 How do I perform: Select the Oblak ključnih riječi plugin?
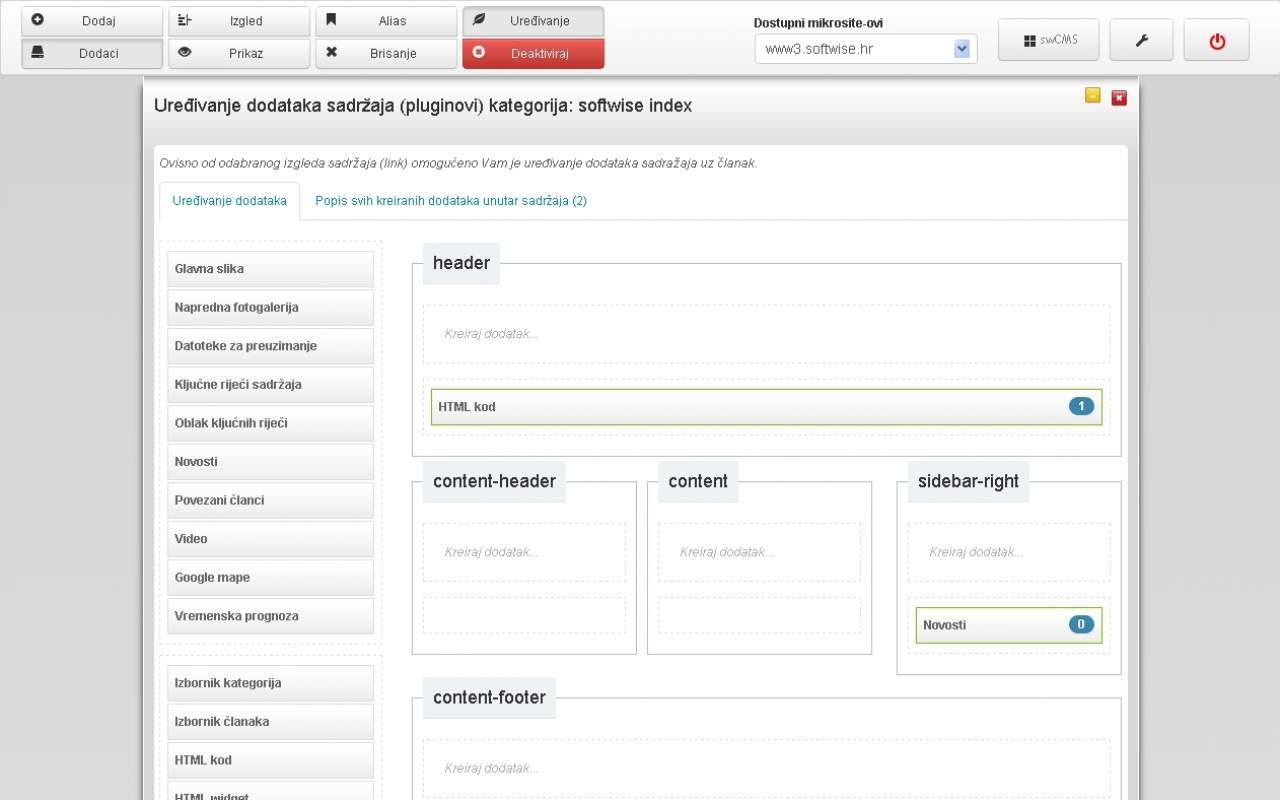[x=270, y=423]
